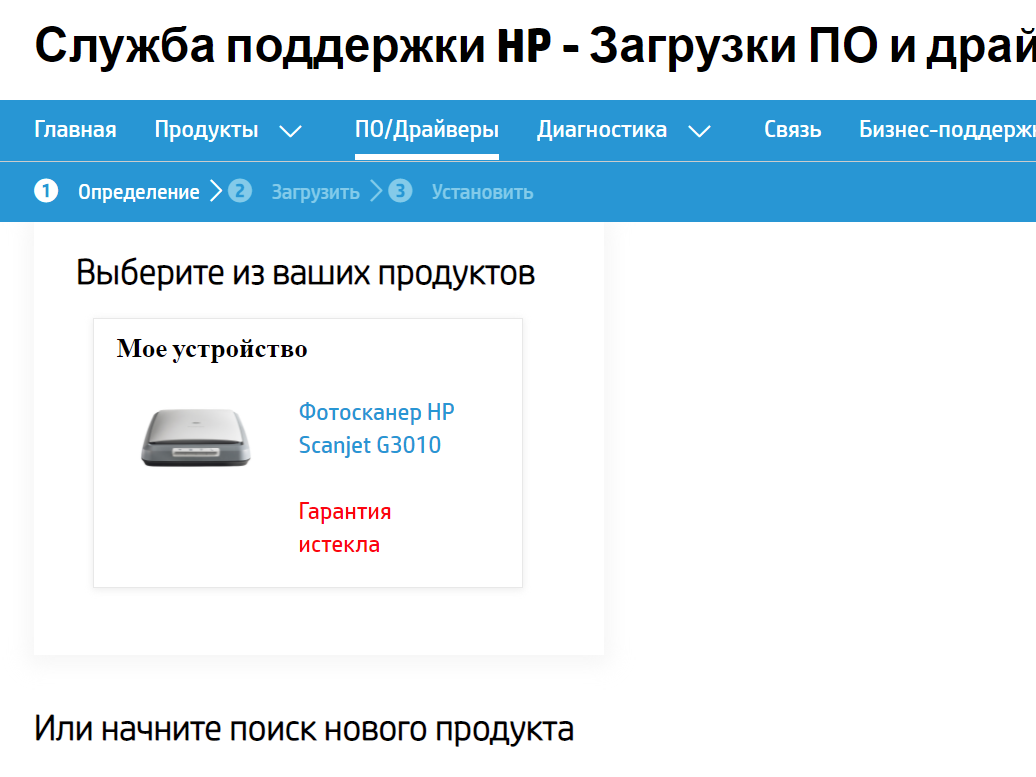Open the Фотосканер HP Scanjet G3010 link
This screenshot has height=777, width=1036.
(377, 428)
